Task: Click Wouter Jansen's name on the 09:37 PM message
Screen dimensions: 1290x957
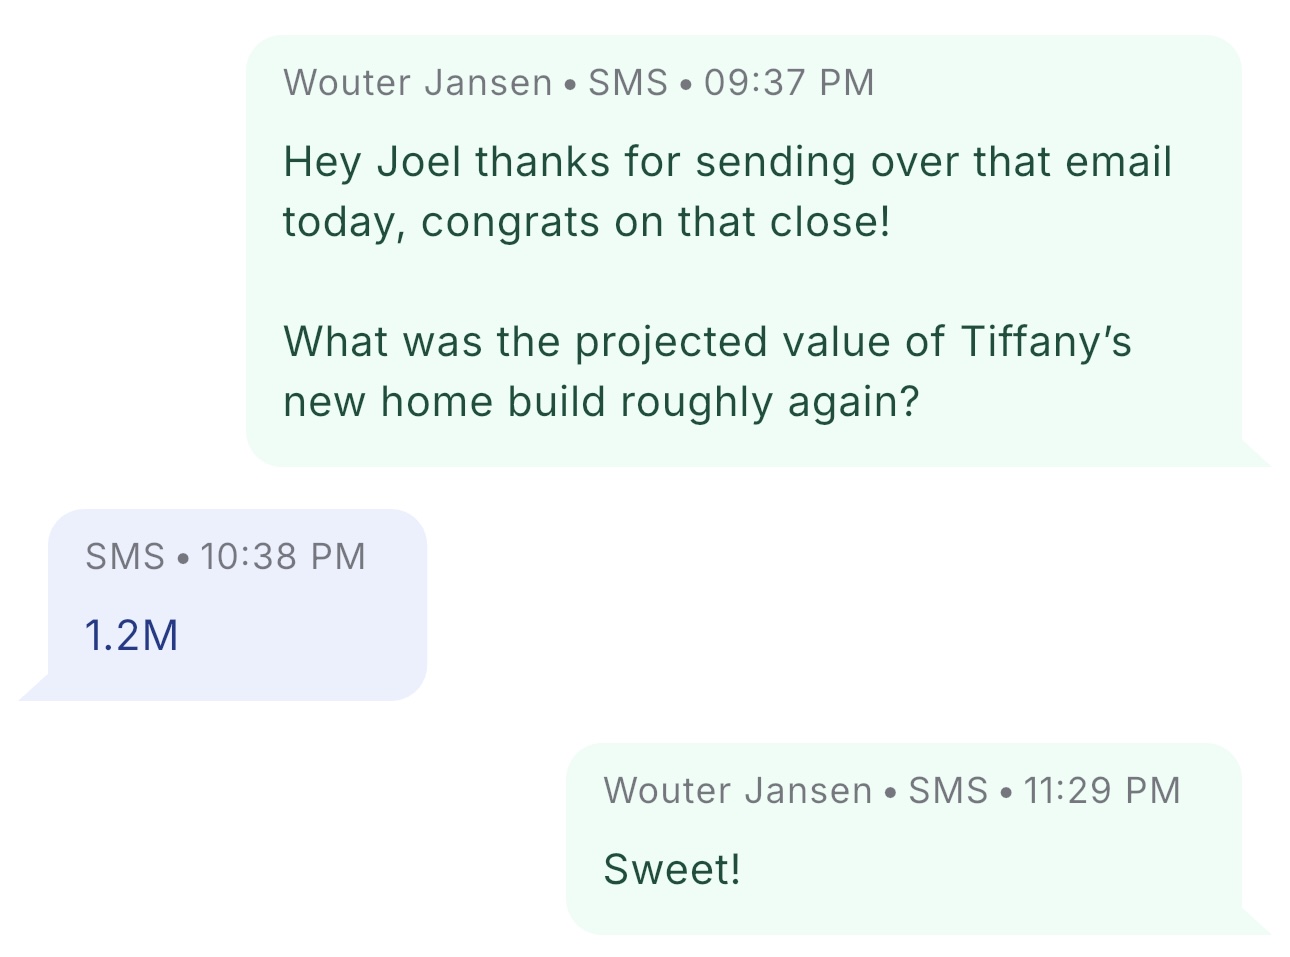Action: pos(417,82)
